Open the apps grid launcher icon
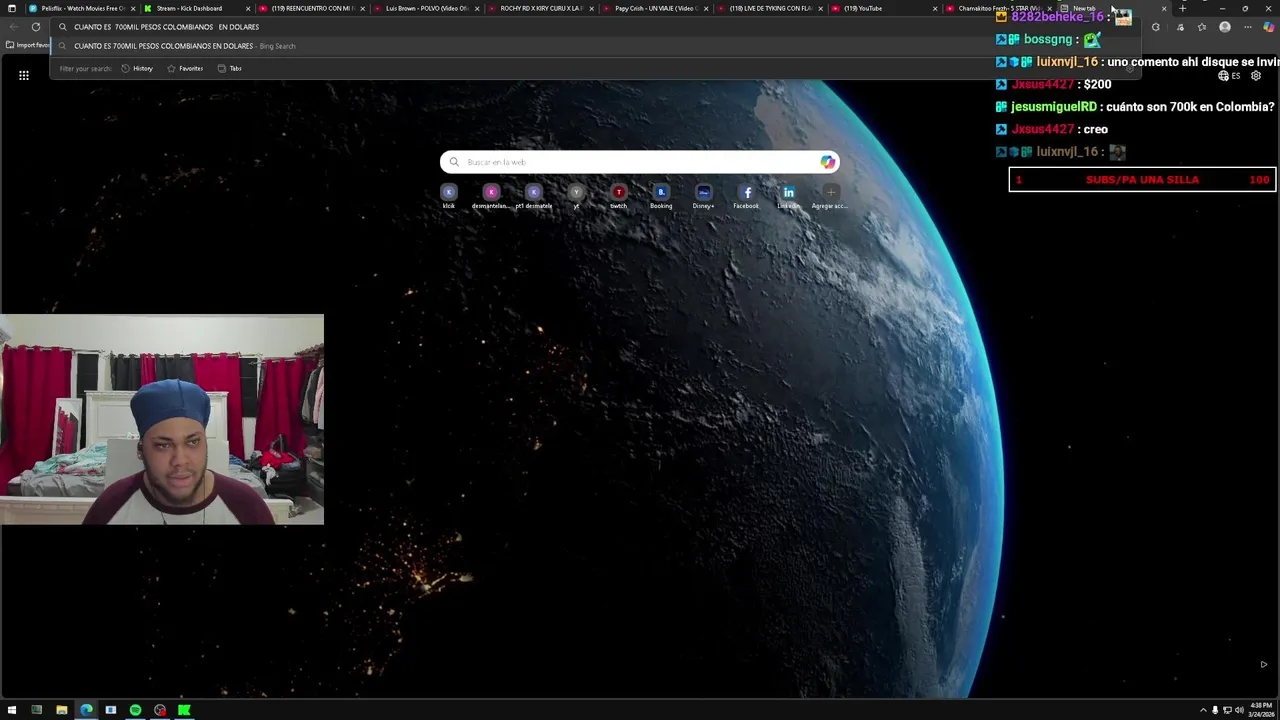This screenshot has height=720, width=1280. tap(24, 75)
